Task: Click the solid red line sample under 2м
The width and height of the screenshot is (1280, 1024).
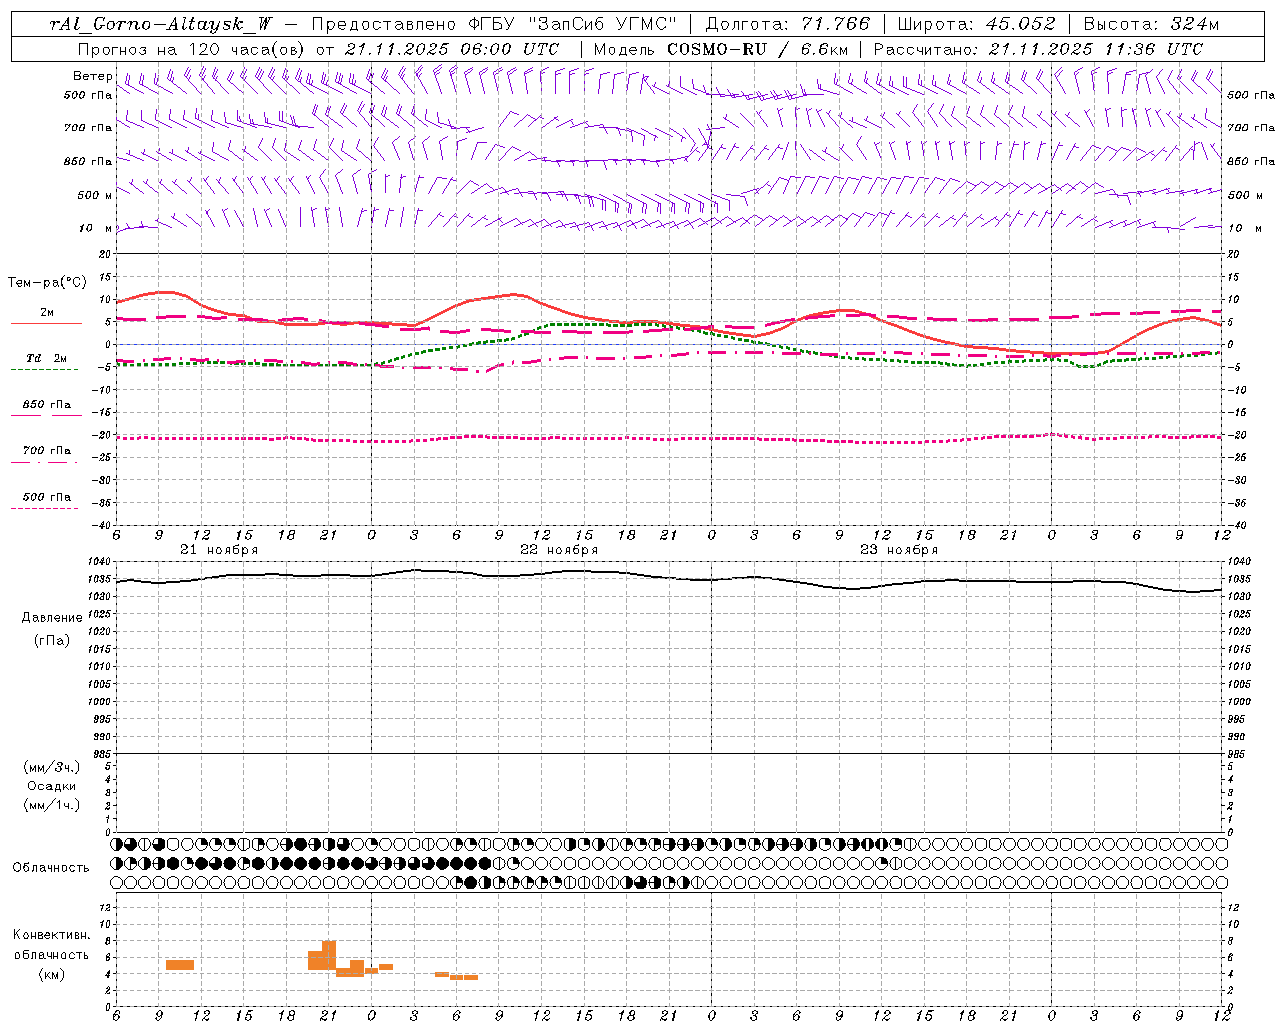Action: point(46,323)
